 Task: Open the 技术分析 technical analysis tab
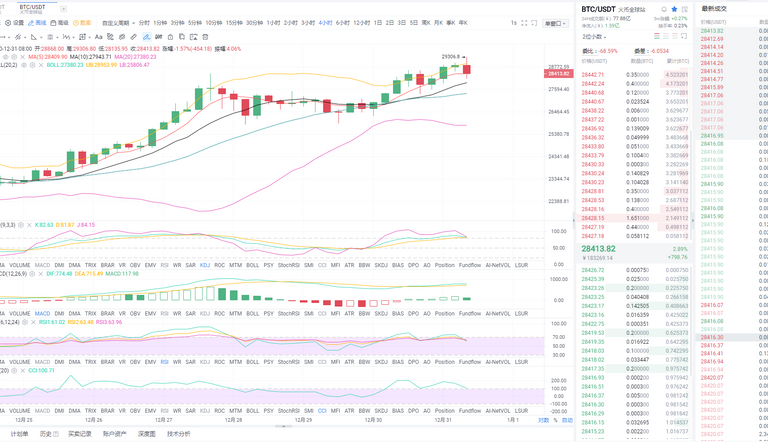pyautogui.click(x=178, y=434)
